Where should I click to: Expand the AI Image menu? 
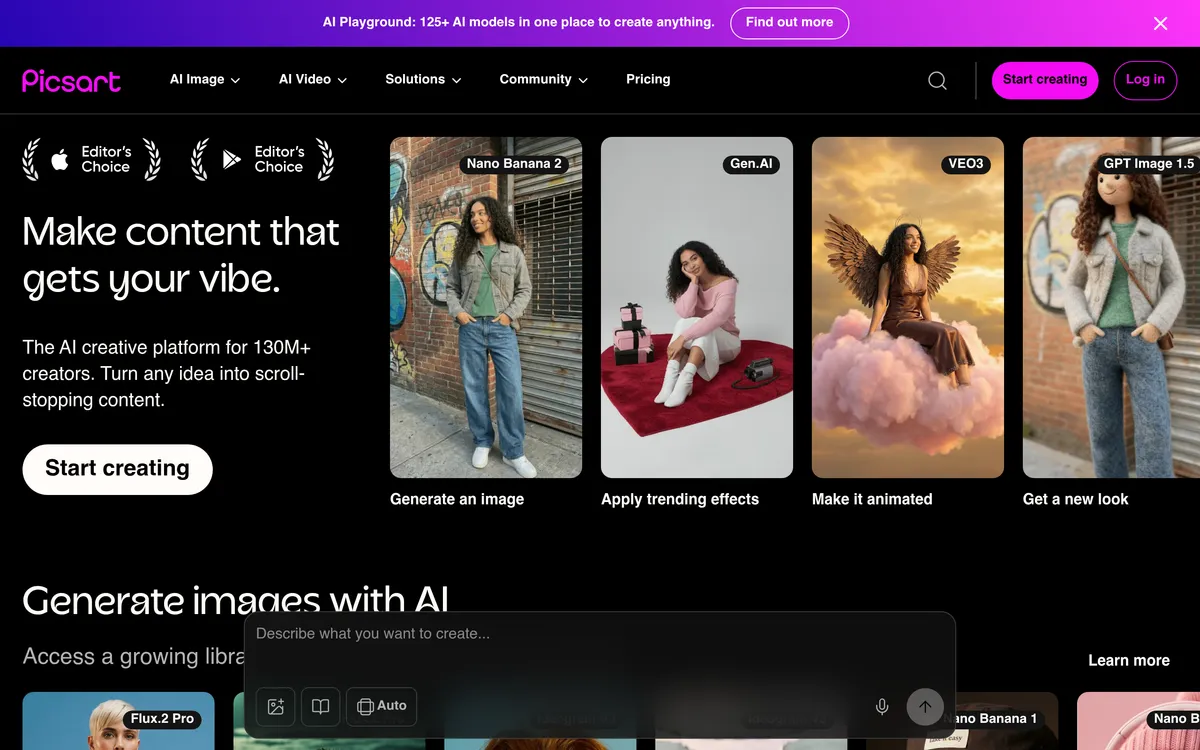click(205, 80)
